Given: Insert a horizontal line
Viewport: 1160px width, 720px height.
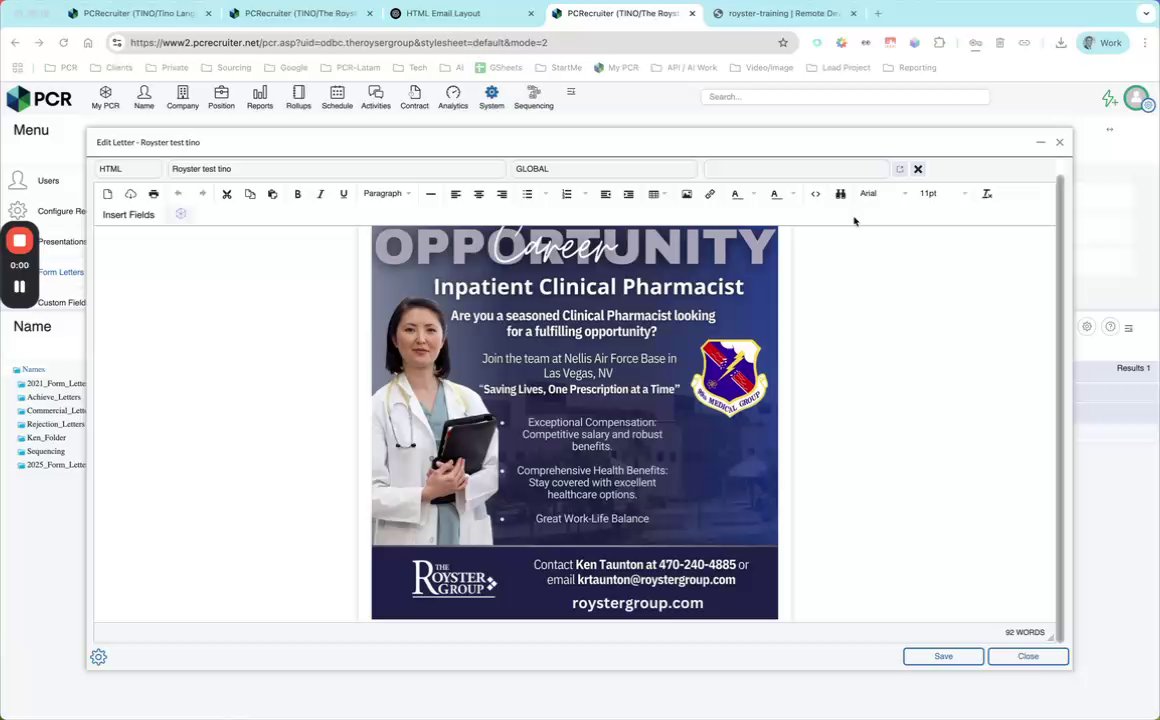Looking at the screenshot, I should point(431,194).
